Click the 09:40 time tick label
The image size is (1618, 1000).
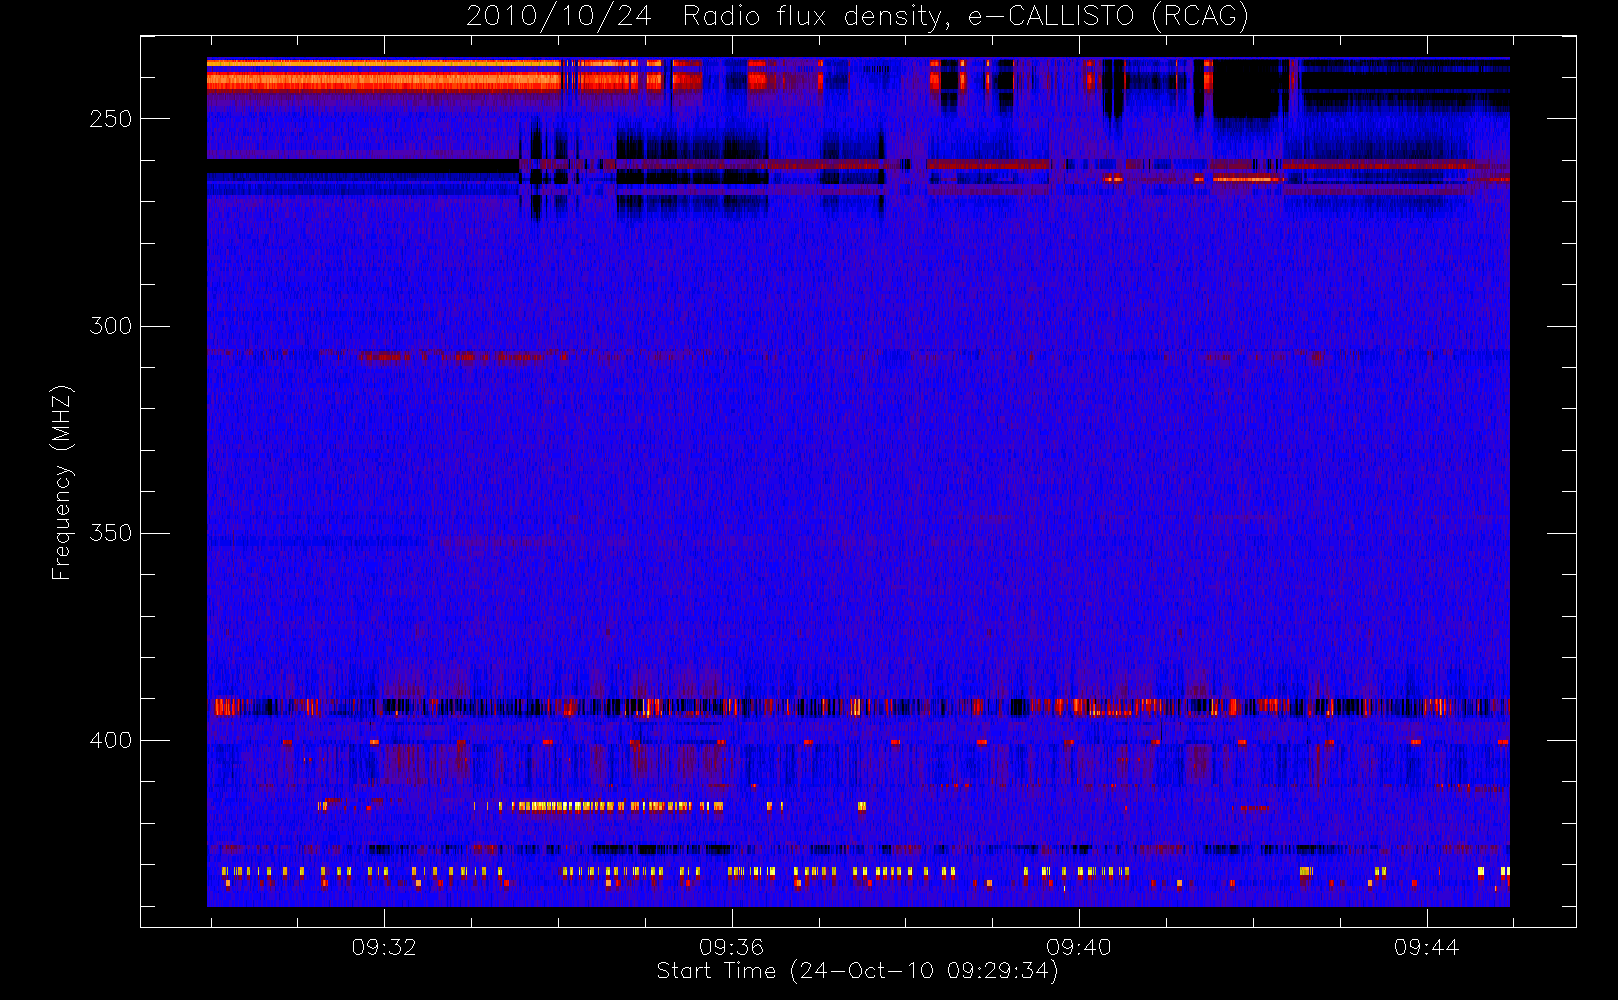tap(1079, 947)
